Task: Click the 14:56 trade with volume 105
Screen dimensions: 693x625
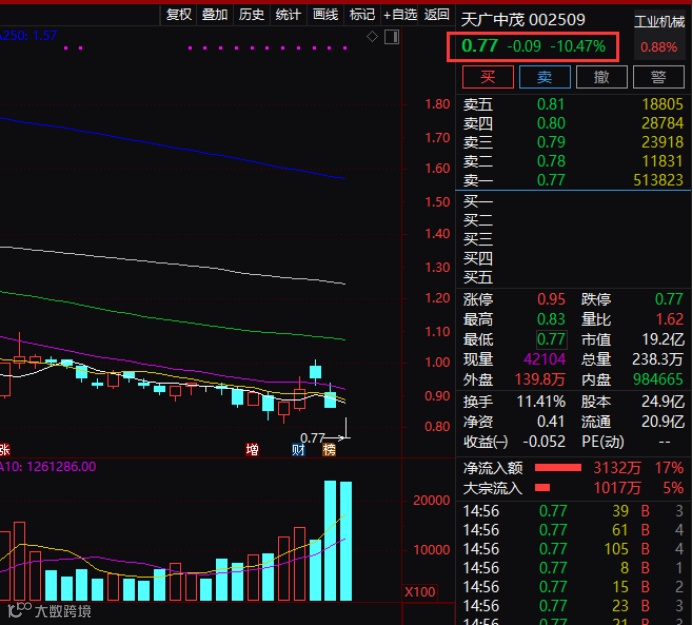Action: coord(573,549)
